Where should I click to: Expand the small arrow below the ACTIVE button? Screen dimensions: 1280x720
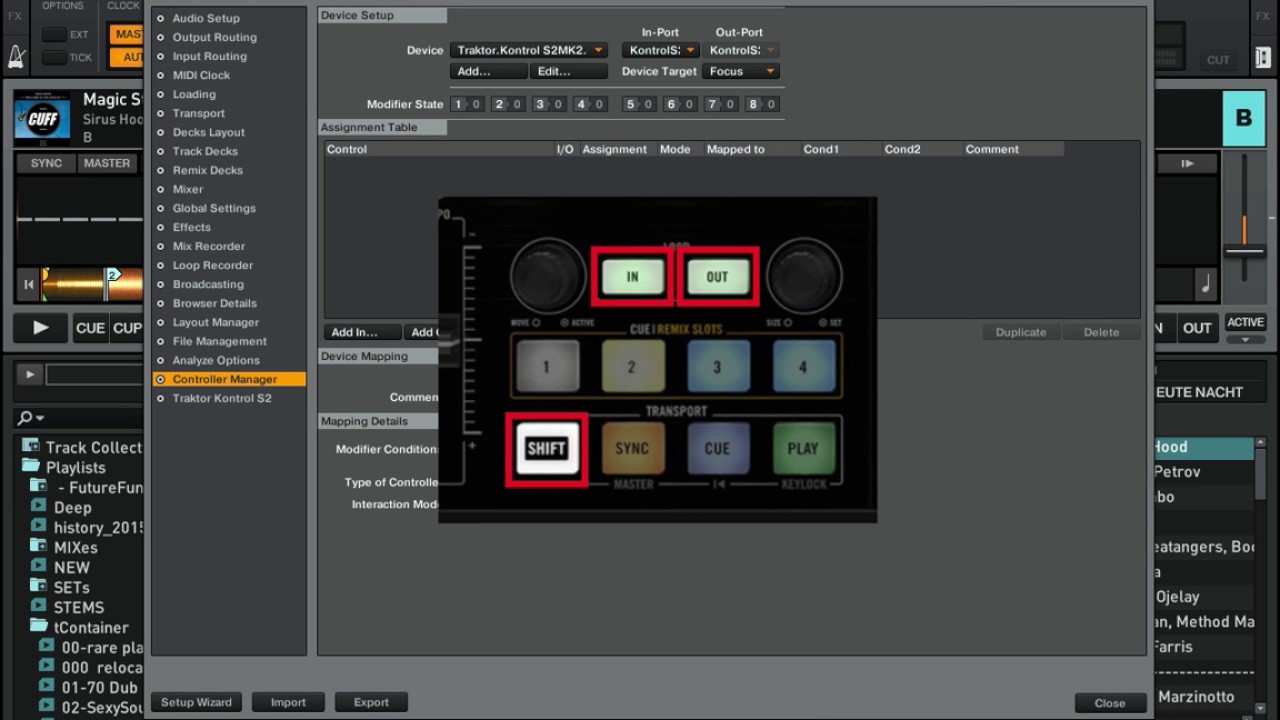point(1245,339)
